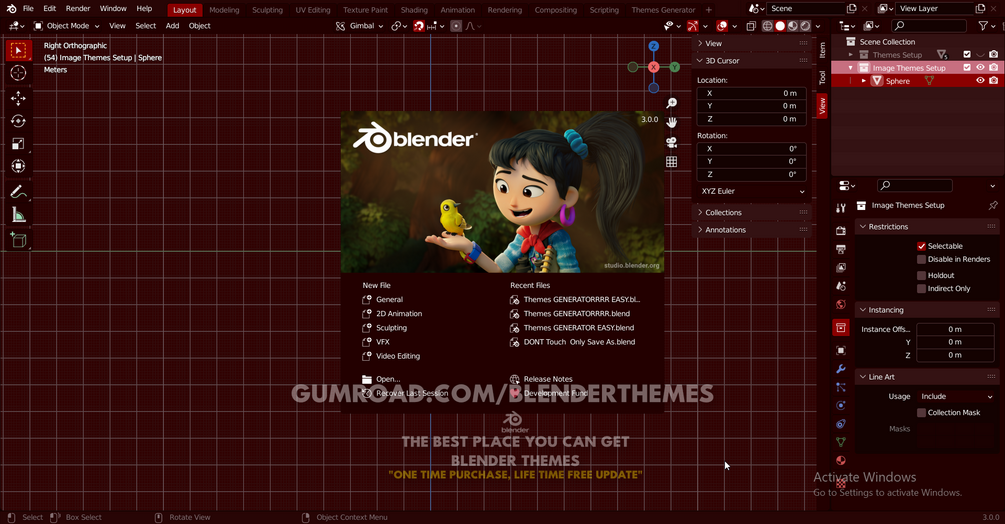Hide Image Themes Setup collection eye icon
The width and height of the screenshot is (1005, 524).
980,67
